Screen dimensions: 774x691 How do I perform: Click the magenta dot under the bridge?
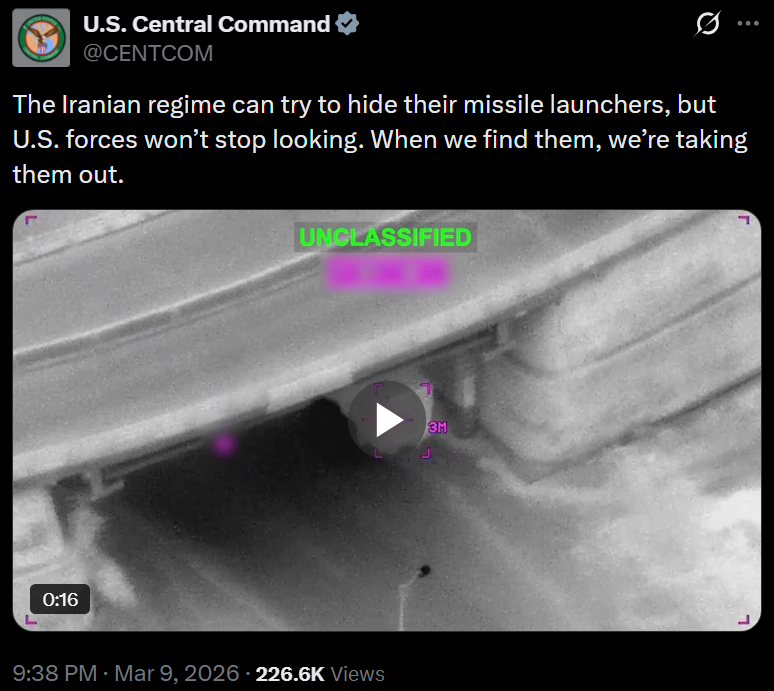(224, 444)
